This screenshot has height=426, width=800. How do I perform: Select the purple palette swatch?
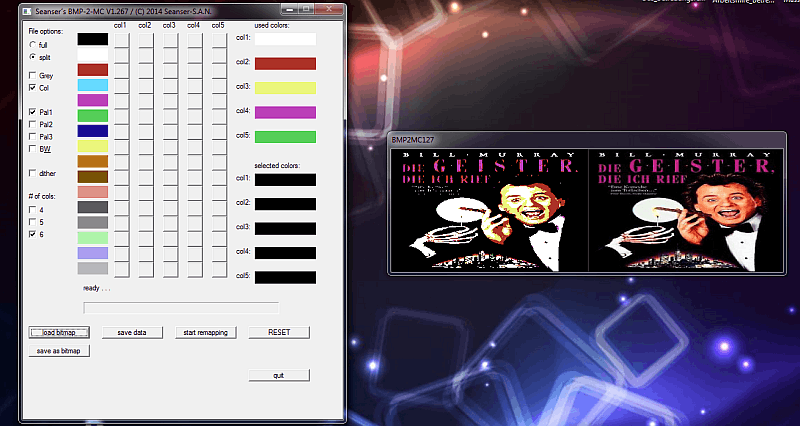(x=93, y=101)
